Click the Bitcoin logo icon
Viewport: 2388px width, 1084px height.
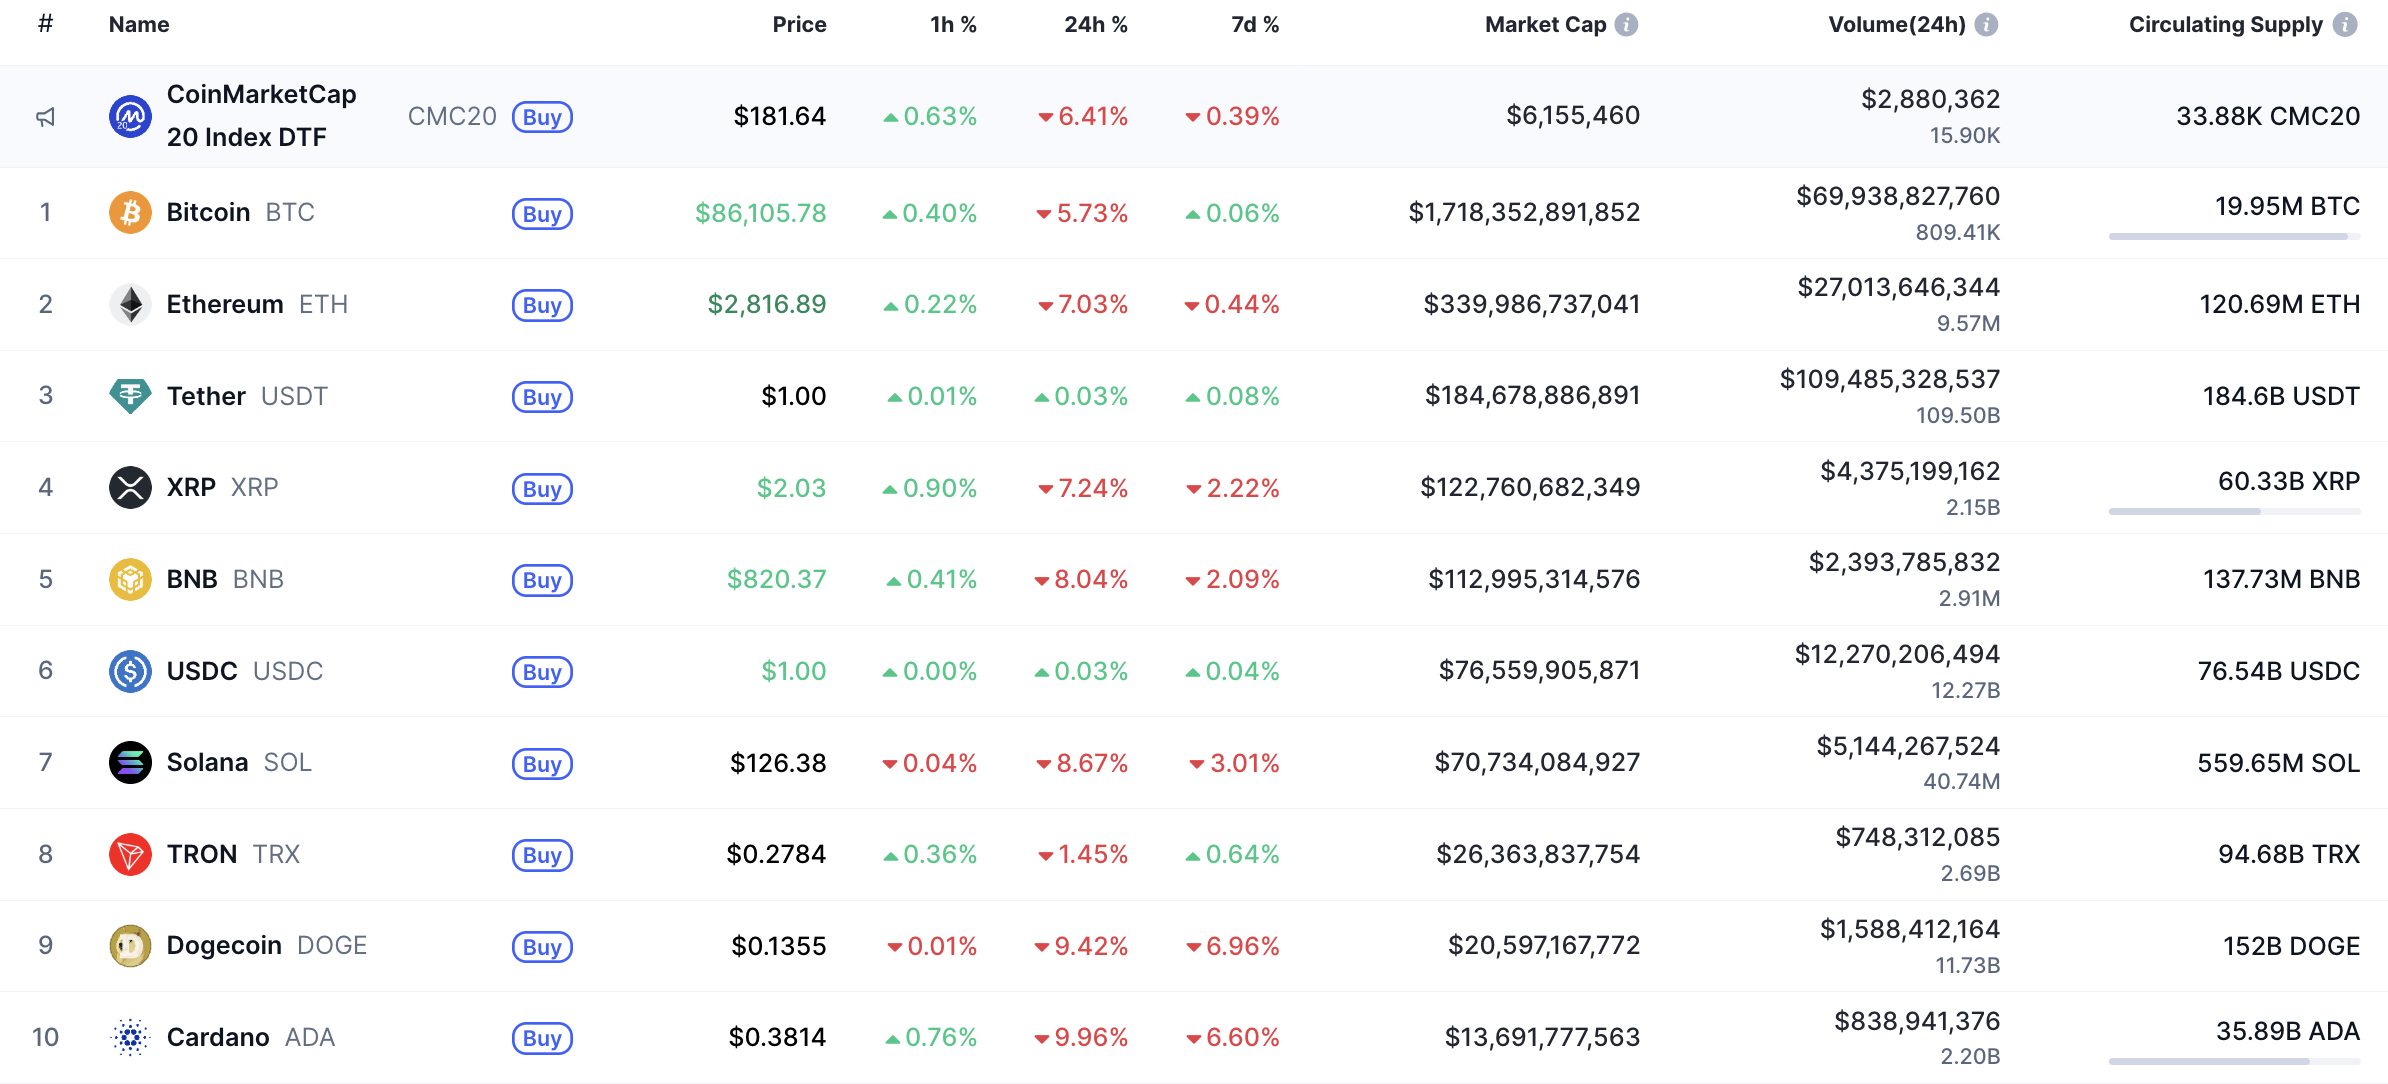coord(130,212)
